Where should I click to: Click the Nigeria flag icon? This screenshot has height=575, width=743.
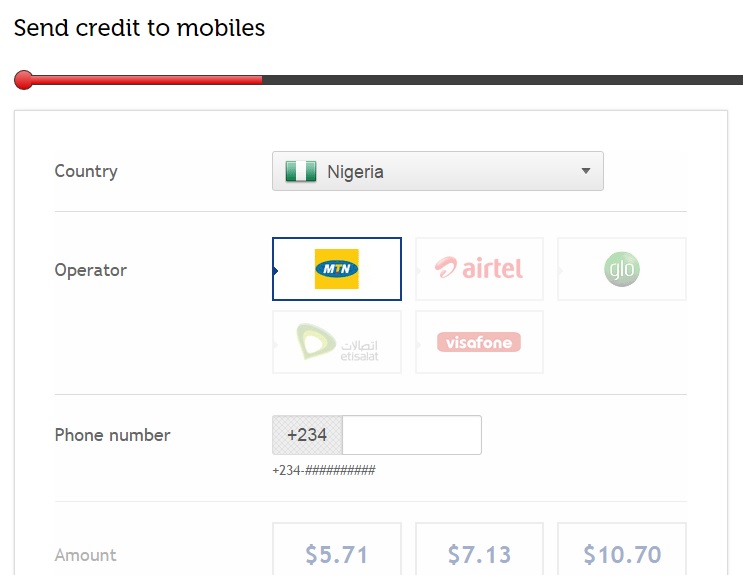(x=301, y=171)
